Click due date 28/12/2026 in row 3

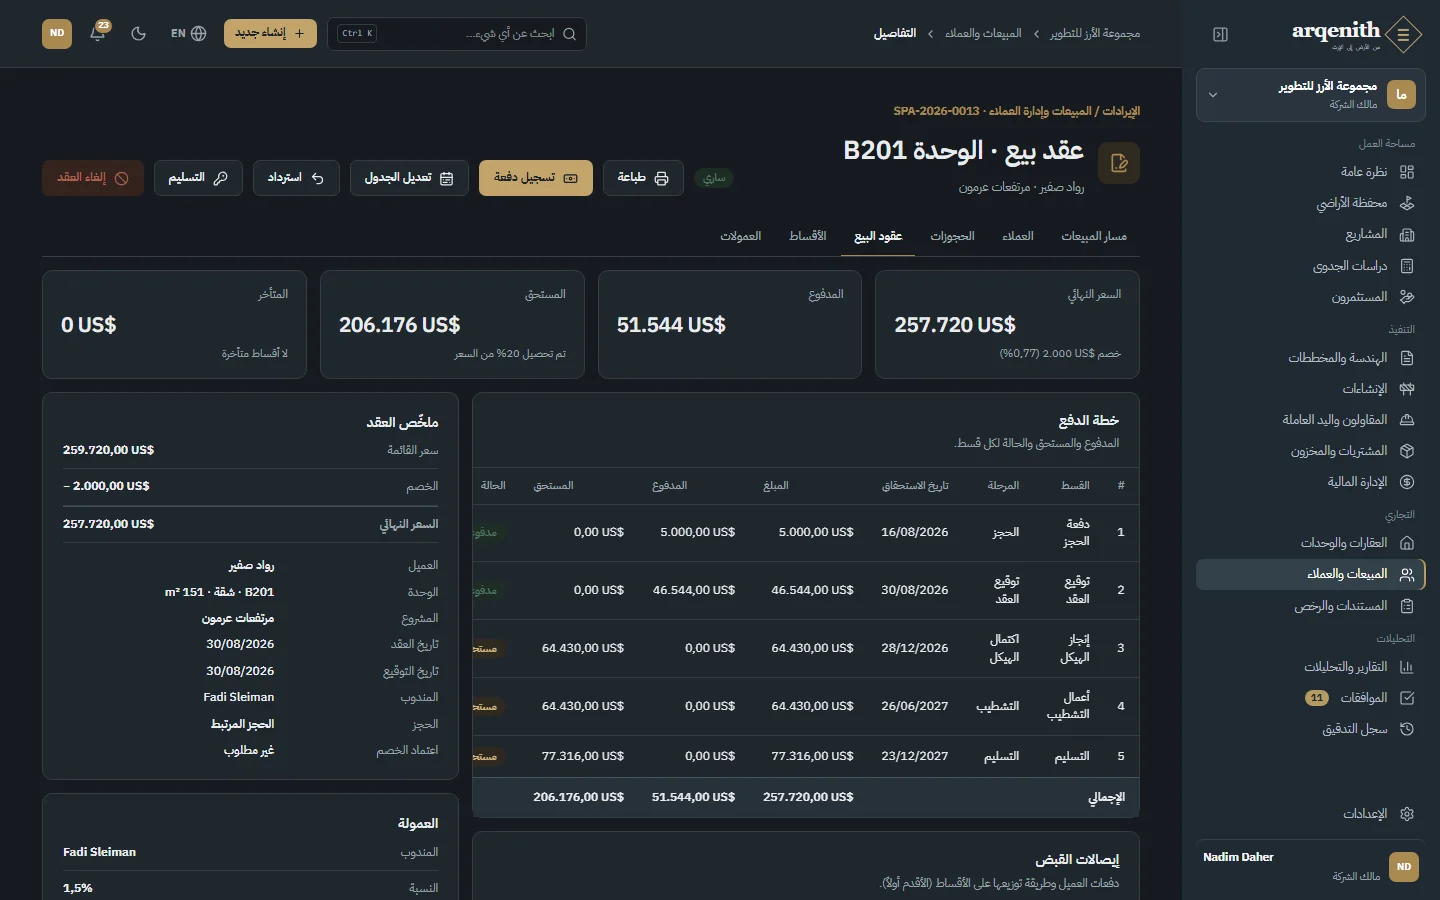click(x=914, y=648)
